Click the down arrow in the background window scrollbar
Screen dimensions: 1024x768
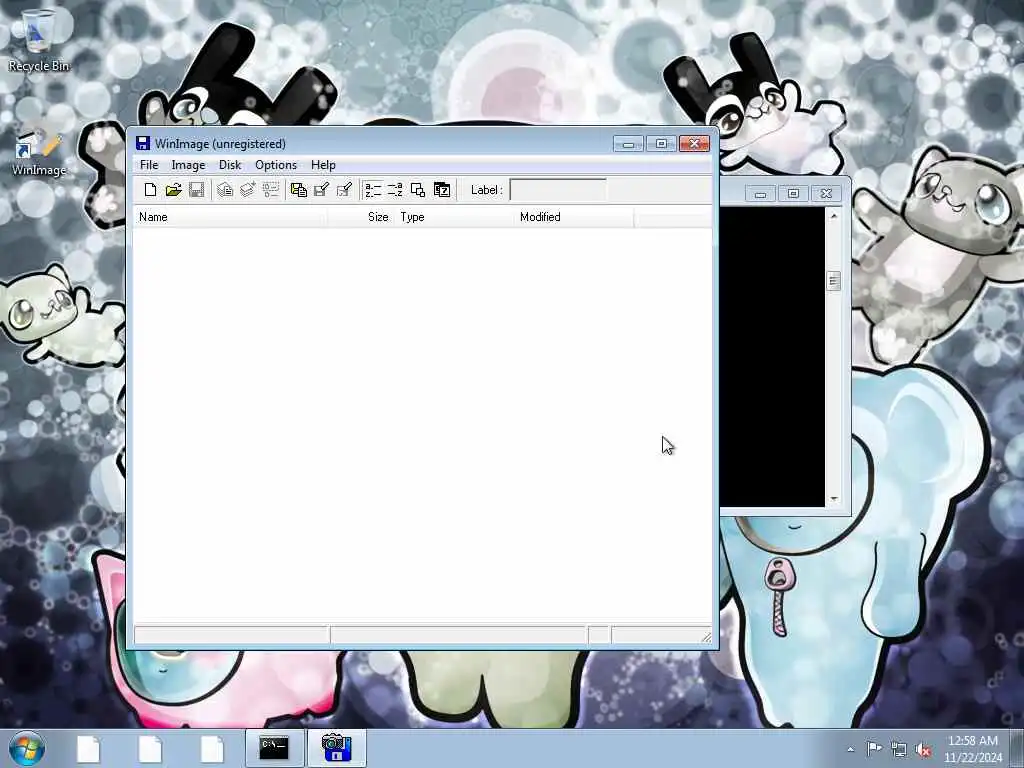click(x=834, y=499)
